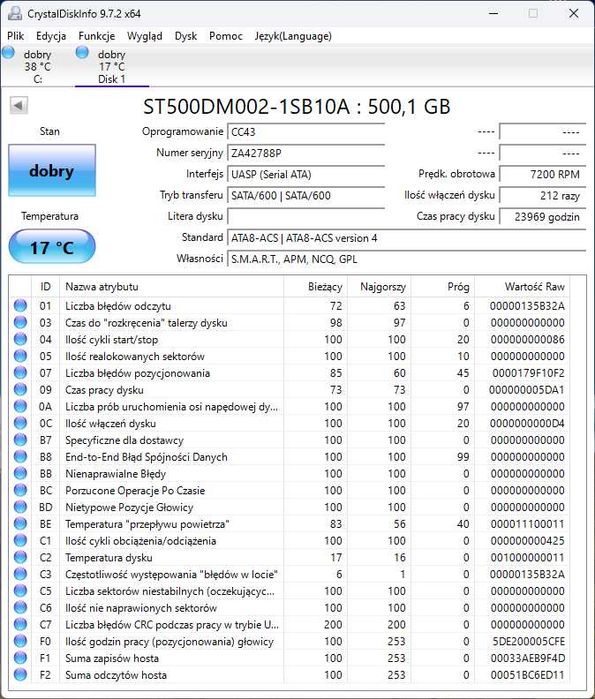Select the Temperatura "przepływu powietrza" attribute name
Image resolution: width=595 pixels, height=699 pixels.
(147, 524)
